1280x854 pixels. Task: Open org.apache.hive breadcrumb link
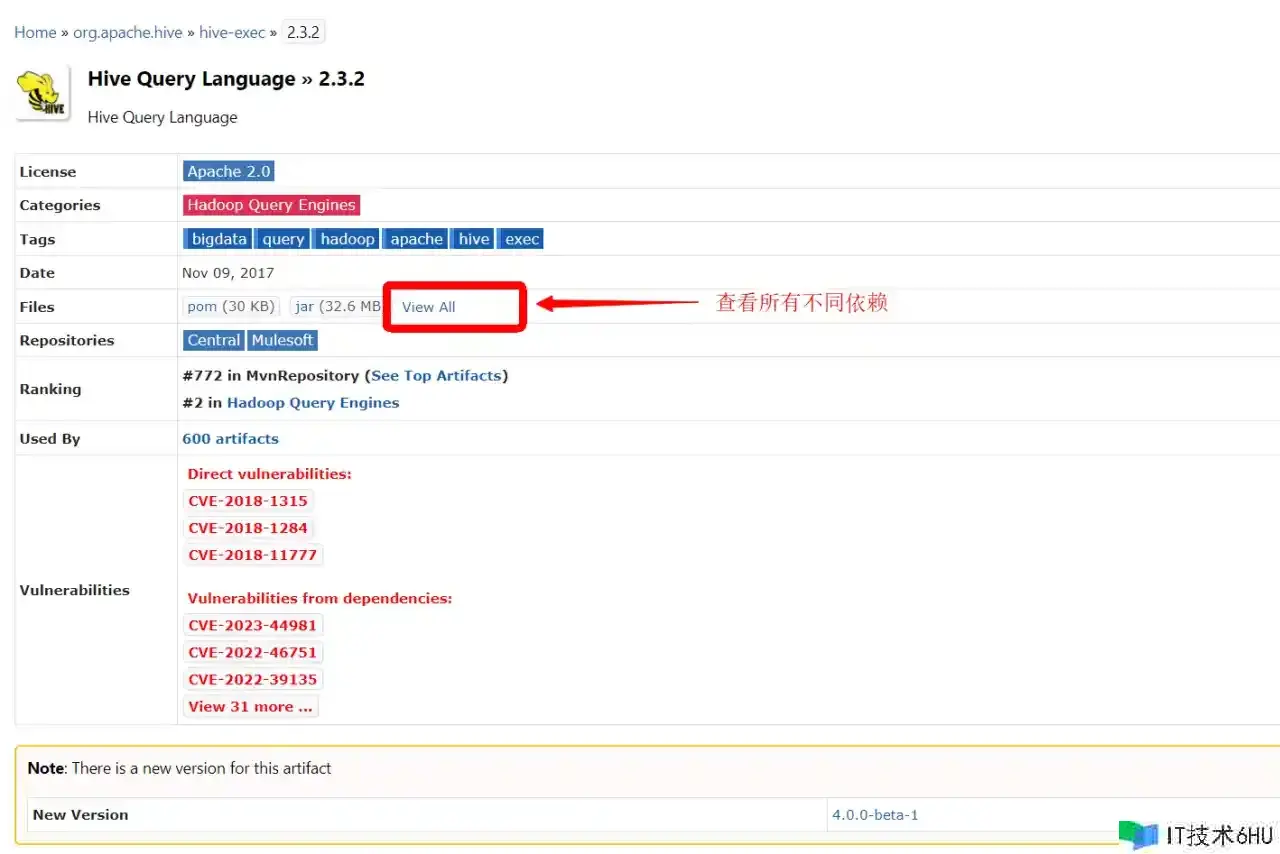128,32
